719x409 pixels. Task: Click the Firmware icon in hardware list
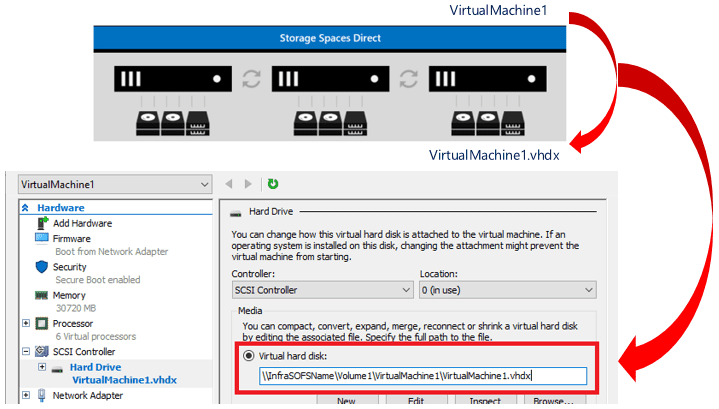click(42, 239)
